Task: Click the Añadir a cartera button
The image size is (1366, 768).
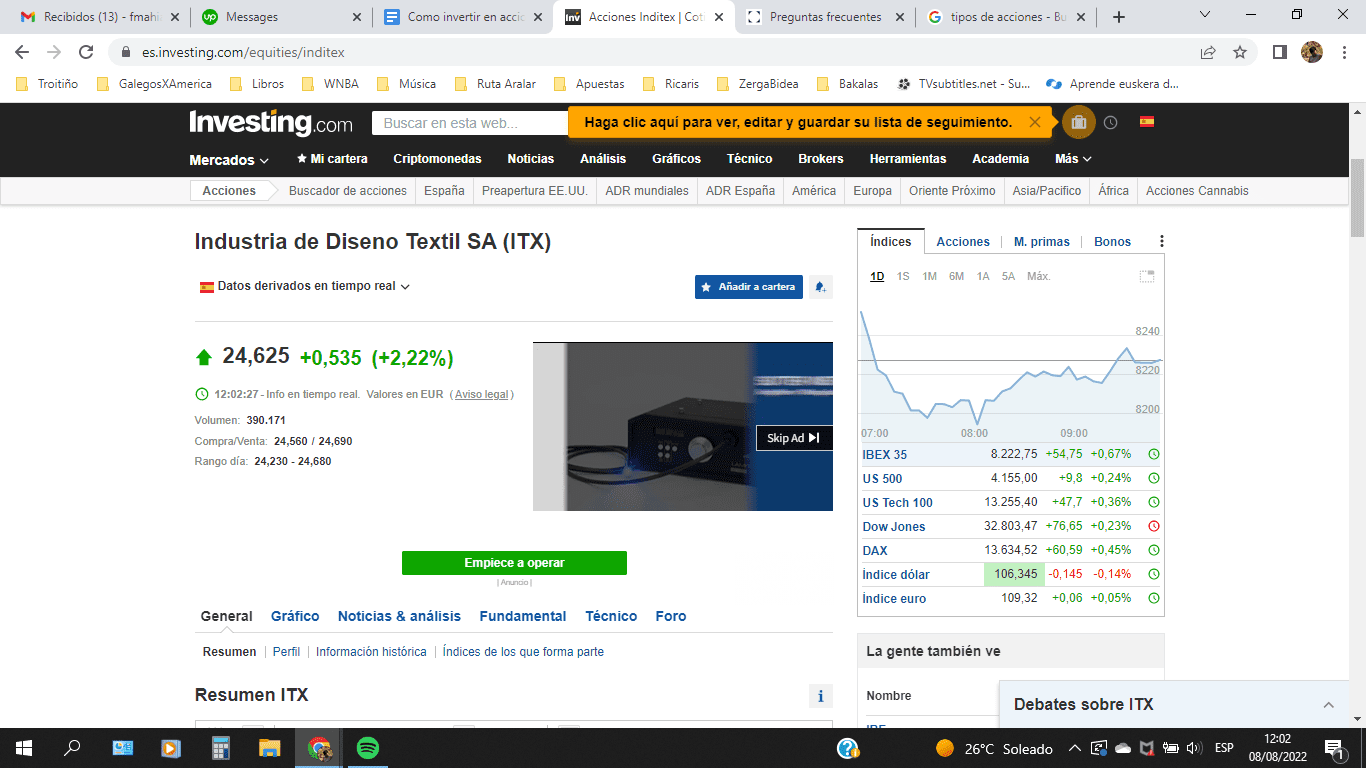Action: pos(749,287)
